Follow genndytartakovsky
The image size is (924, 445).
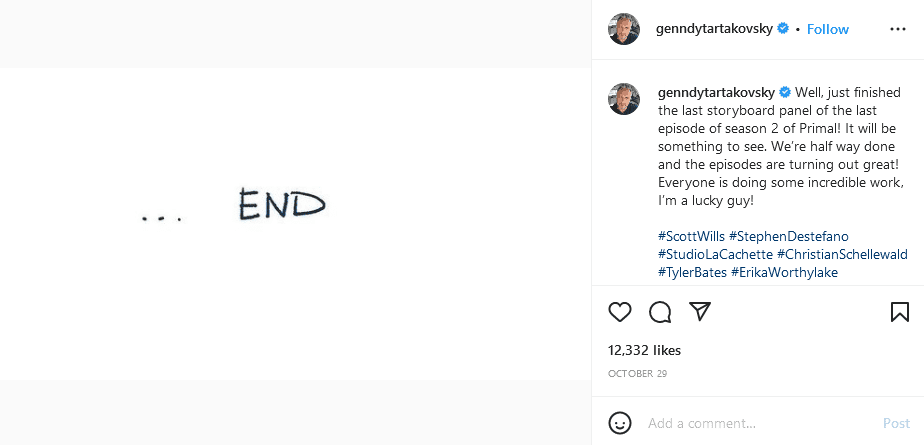[827, 29]
